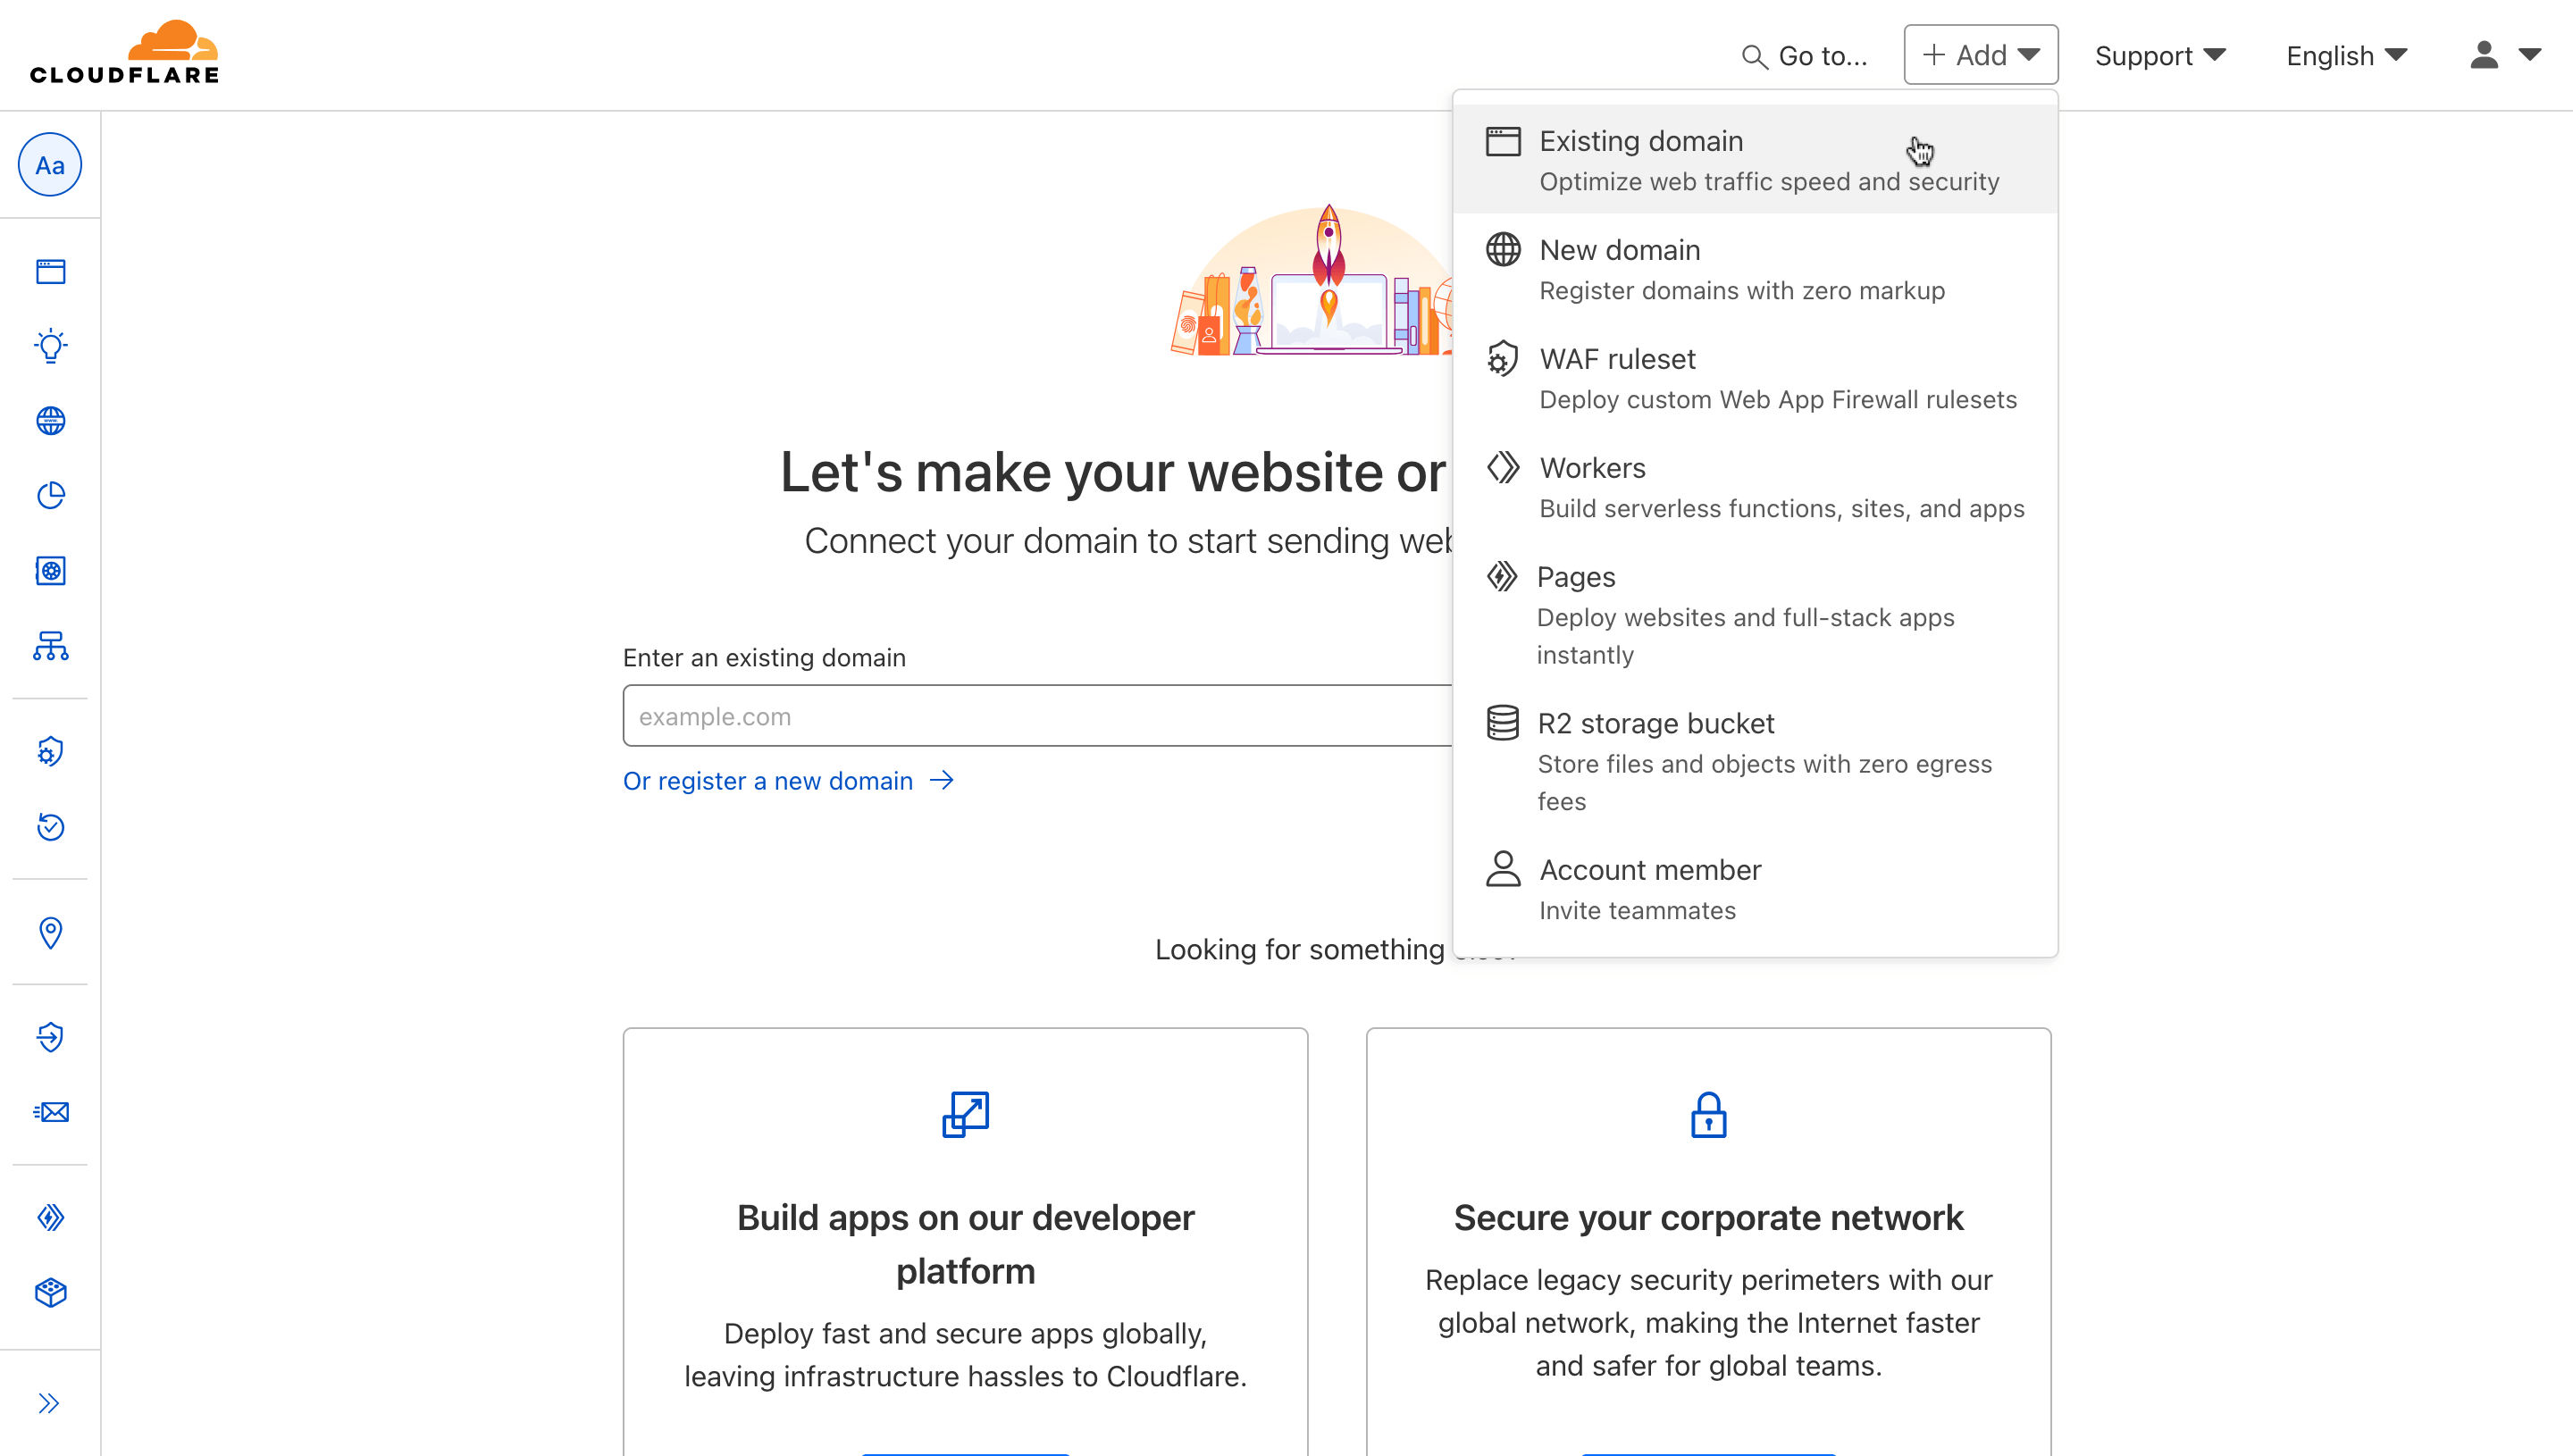Open the location pin sidebar icon
The image size is (2573, 1456).
click(50, 932)
